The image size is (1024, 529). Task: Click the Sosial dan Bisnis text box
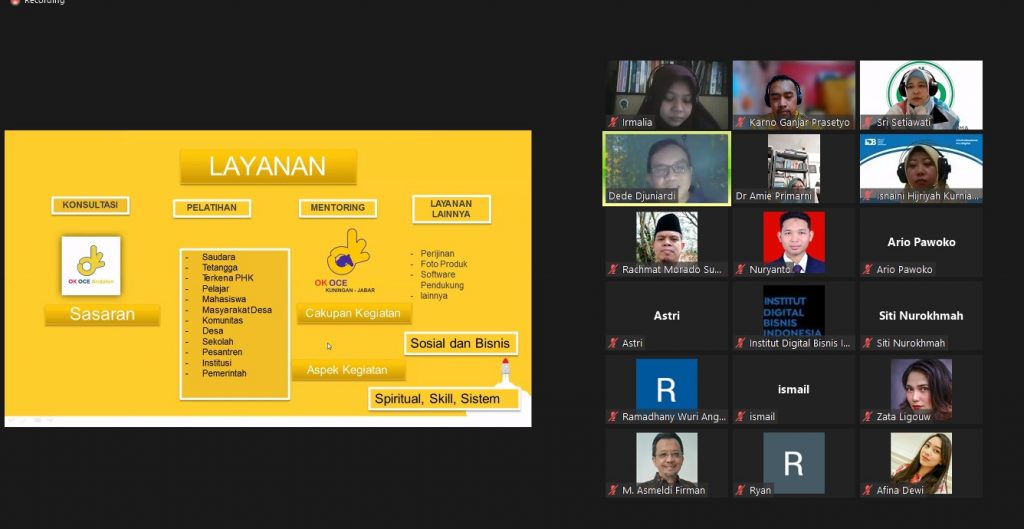(x=462, y=343)
